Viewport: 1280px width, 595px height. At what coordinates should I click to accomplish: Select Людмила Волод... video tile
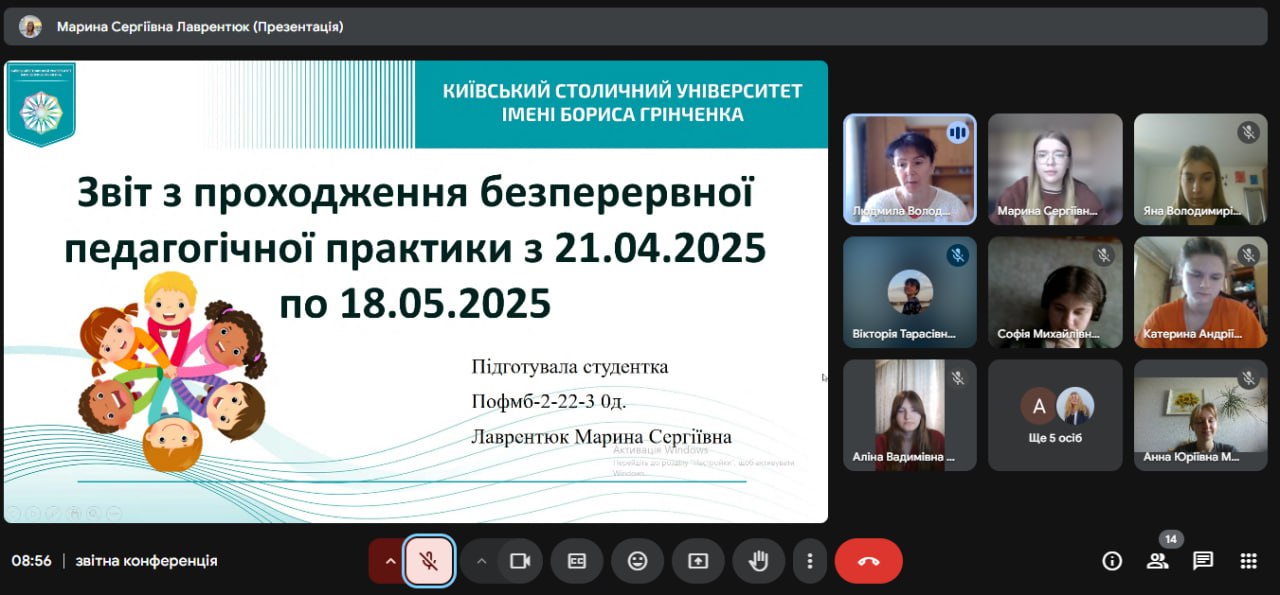pos(910,169)
